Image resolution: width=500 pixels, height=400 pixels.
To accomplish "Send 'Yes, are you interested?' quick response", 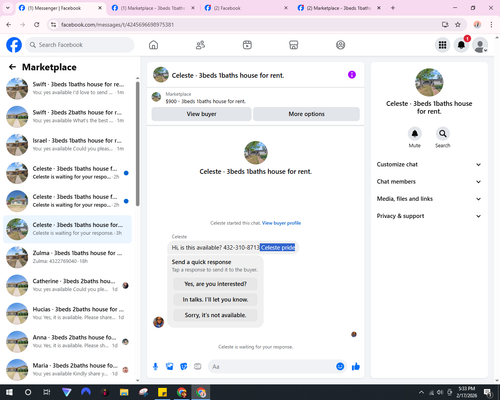I will coord(215,284).
